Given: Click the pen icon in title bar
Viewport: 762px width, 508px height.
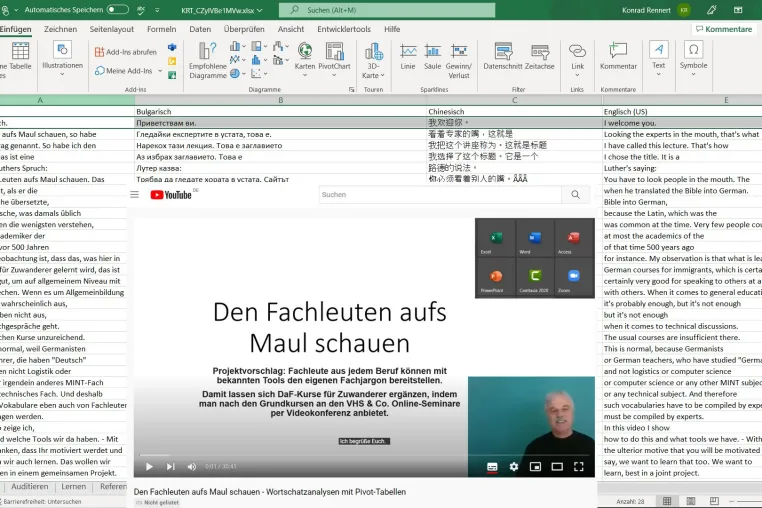Looking at the screenshot, I should (711, 10).
